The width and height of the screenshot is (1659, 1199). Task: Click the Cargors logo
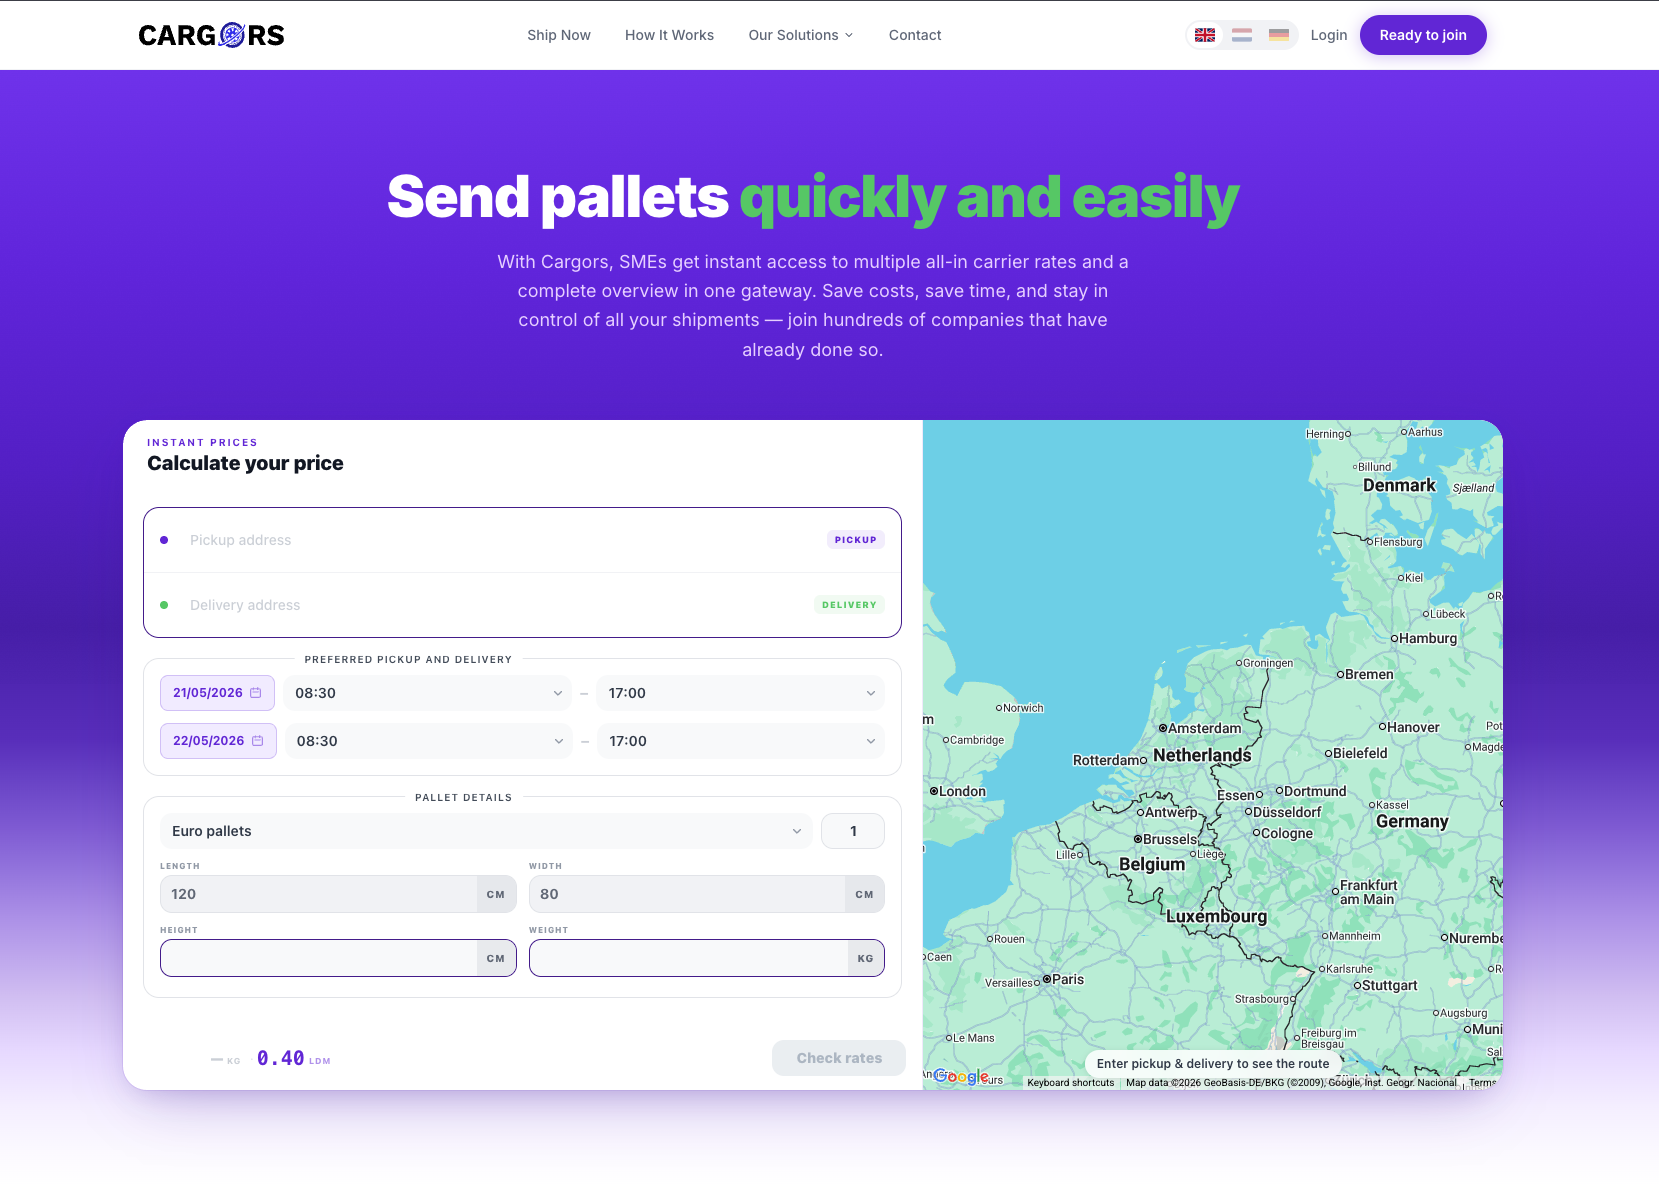(211, 35)
